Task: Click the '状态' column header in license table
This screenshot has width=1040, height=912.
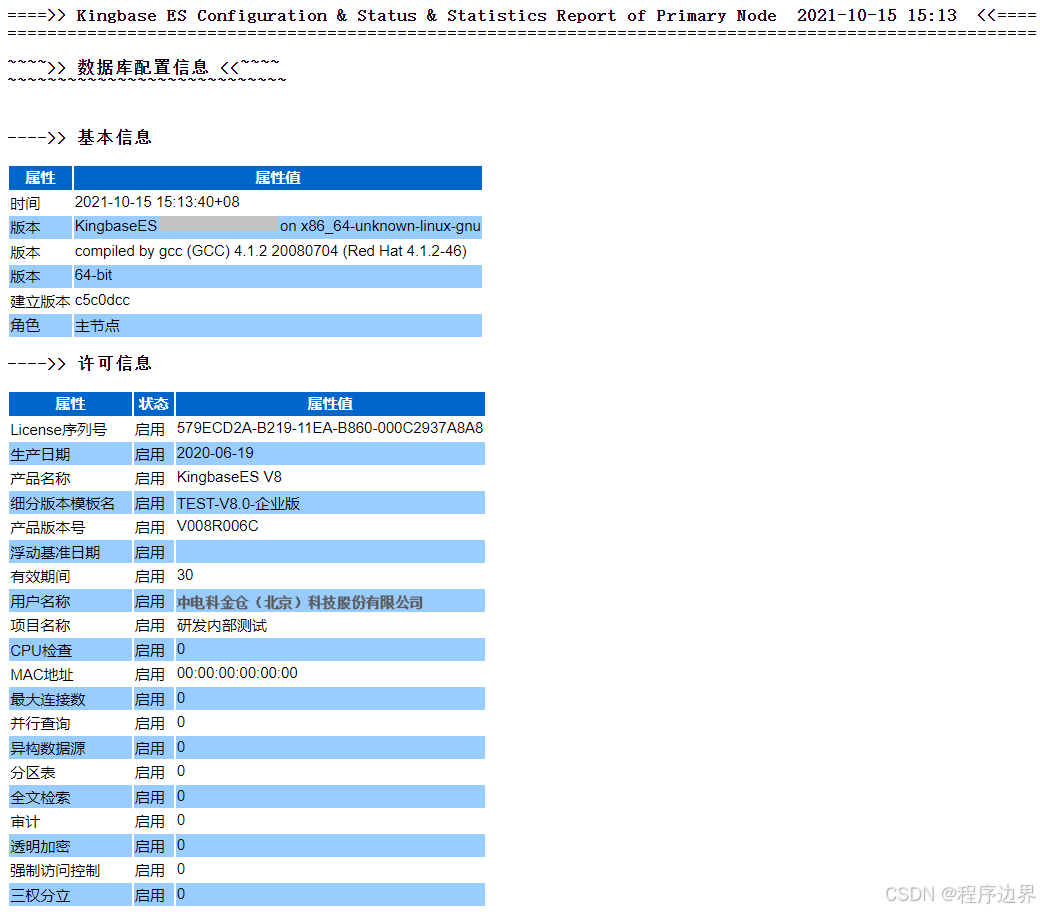Action: click(154, 404)
